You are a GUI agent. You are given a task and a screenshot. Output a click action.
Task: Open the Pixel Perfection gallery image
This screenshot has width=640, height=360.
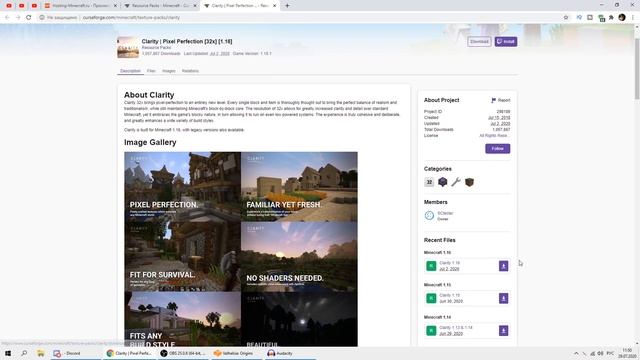click(x=182, y=187)
